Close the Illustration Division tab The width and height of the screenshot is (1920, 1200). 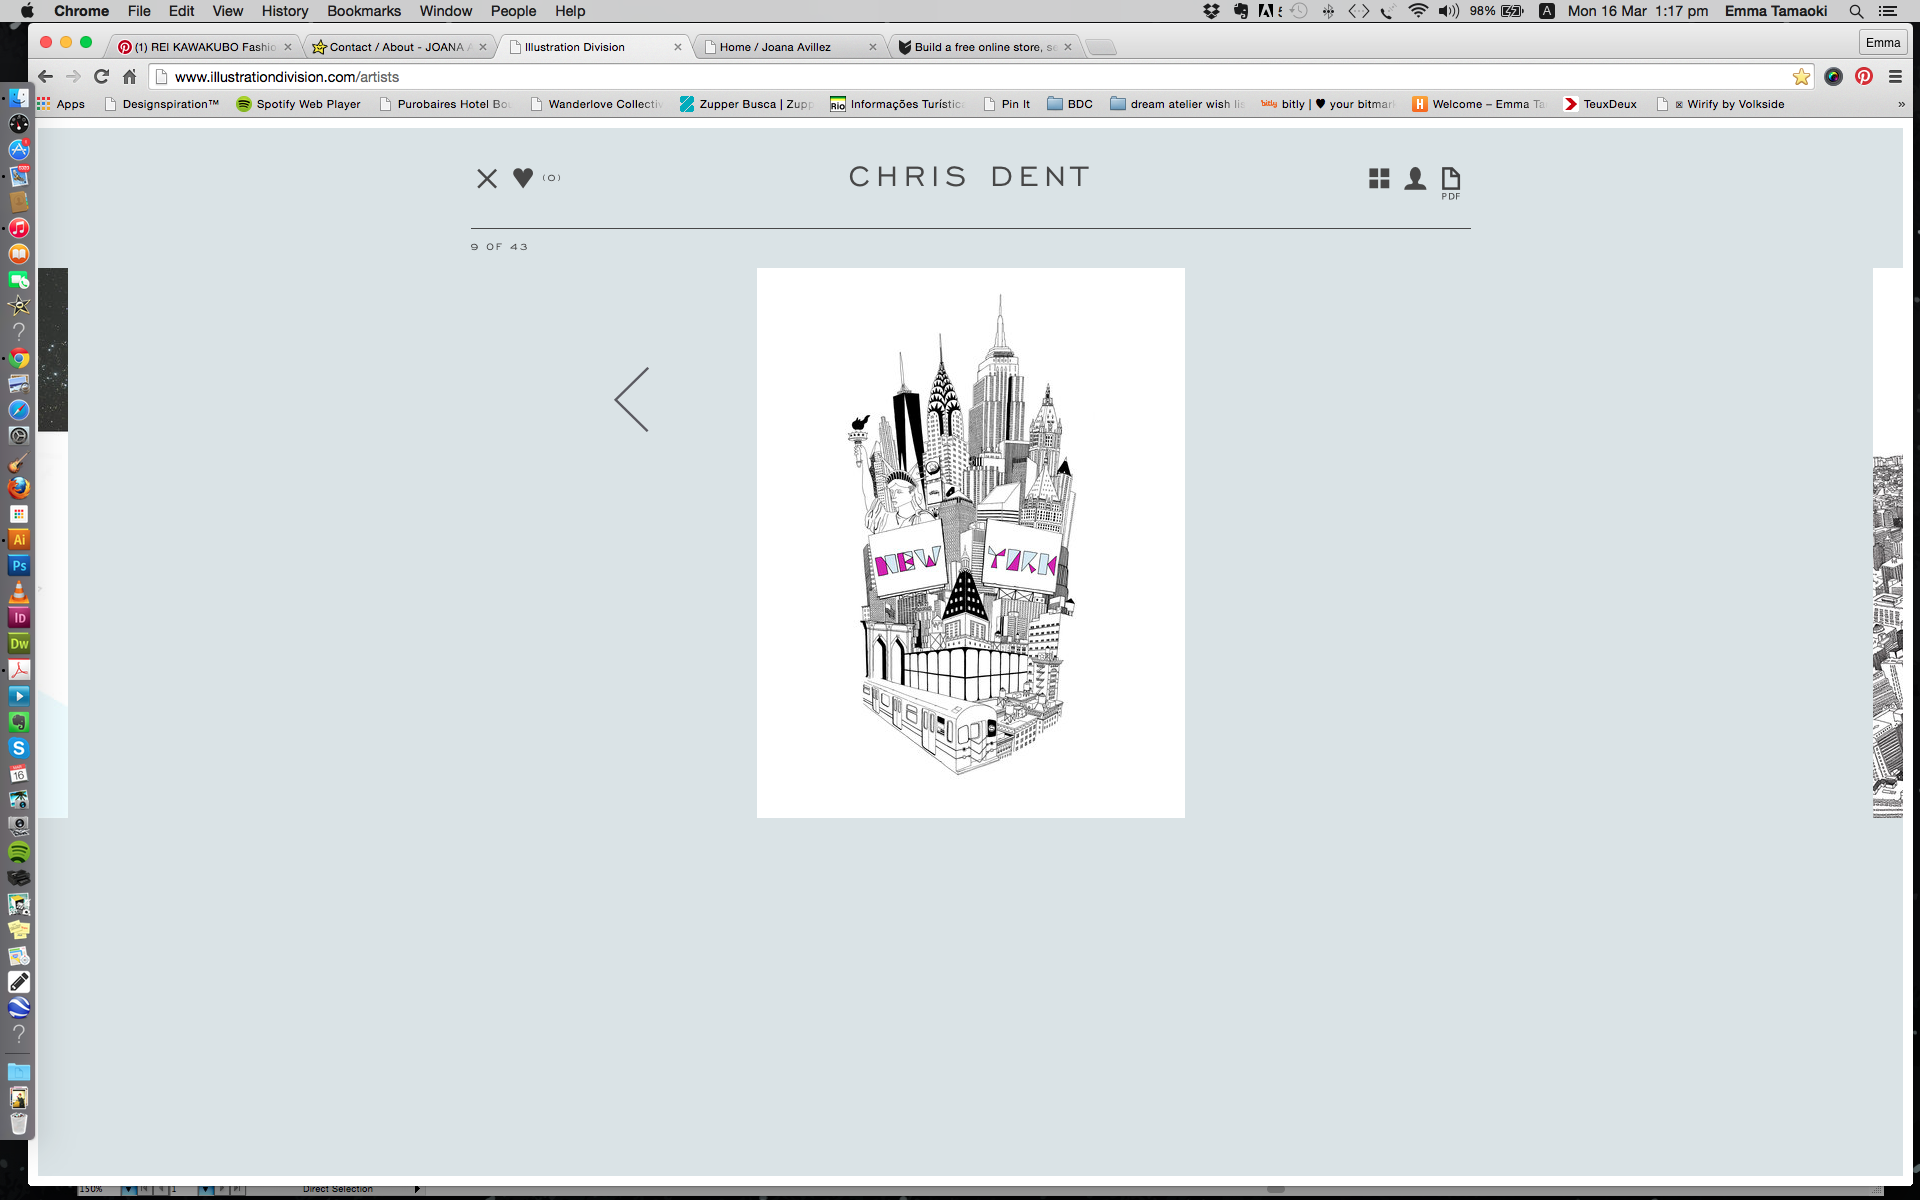[x=678, y=47]
